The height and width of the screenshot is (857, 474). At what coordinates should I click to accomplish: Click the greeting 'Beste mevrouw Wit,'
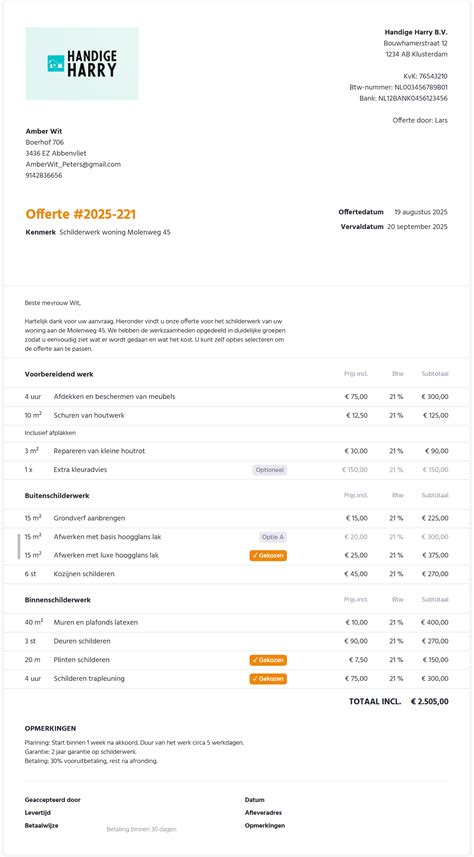tap(52, 302)
